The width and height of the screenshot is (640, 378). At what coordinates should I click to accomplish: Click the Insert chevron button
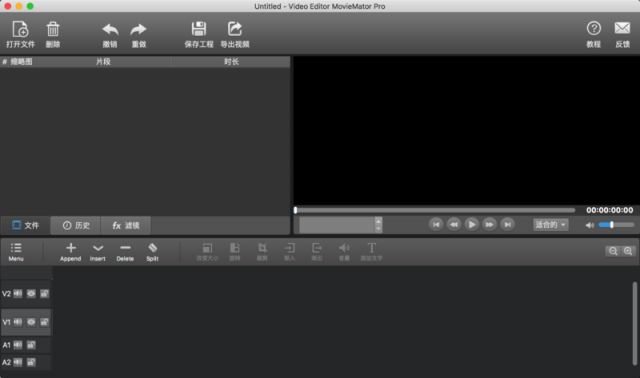pos(98,252)
